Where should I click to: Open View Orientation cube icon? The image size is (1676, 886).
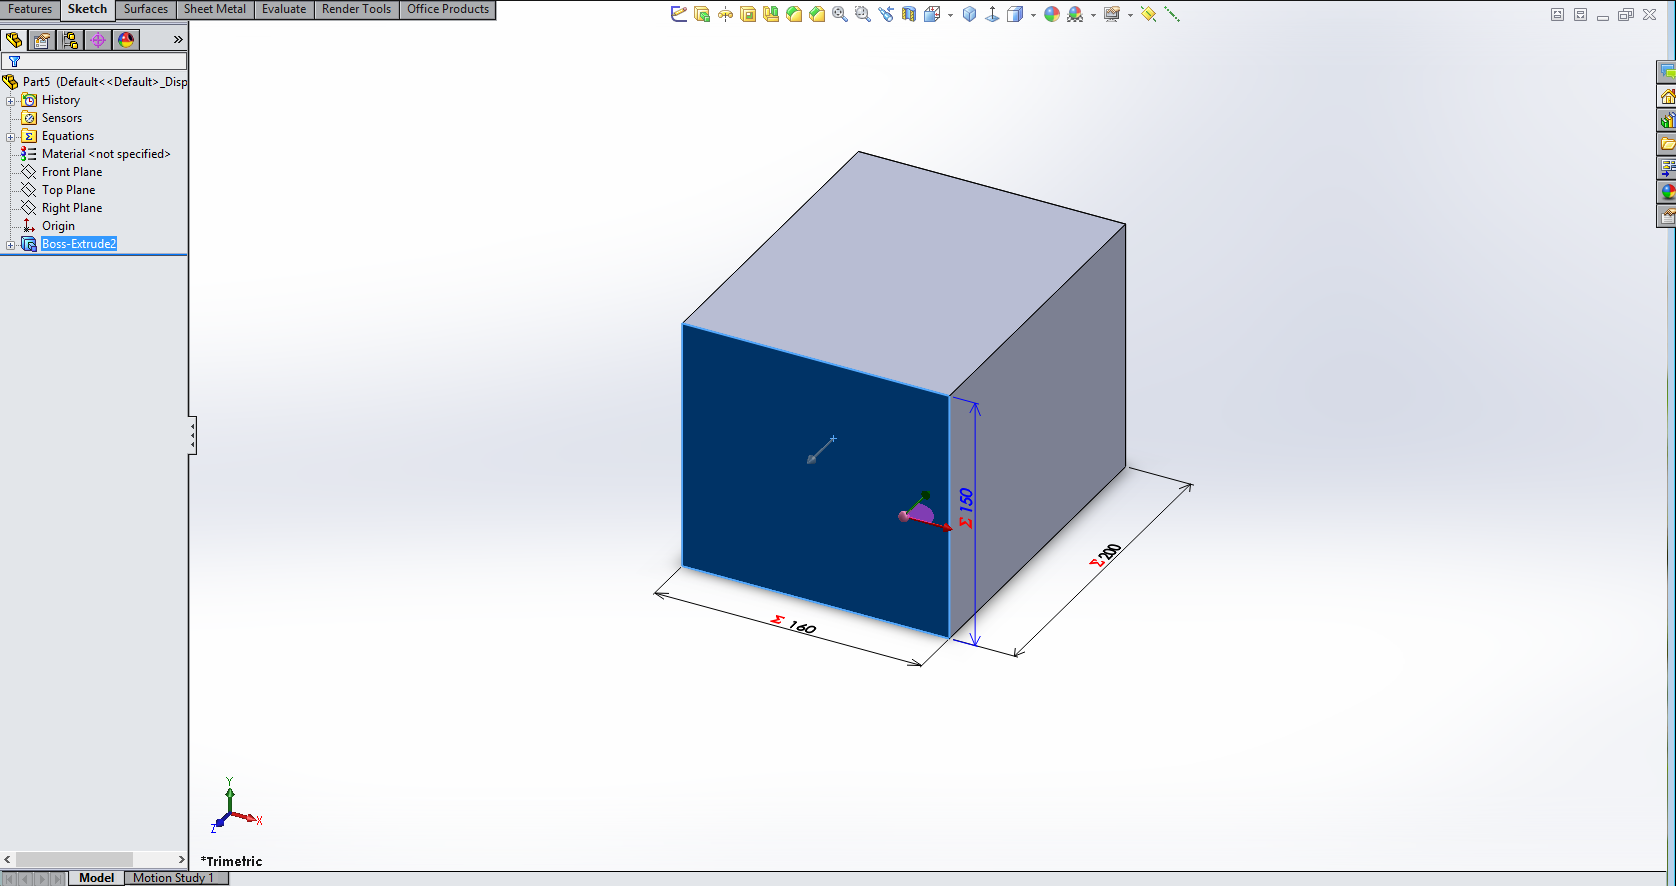[x=932, y=14]
